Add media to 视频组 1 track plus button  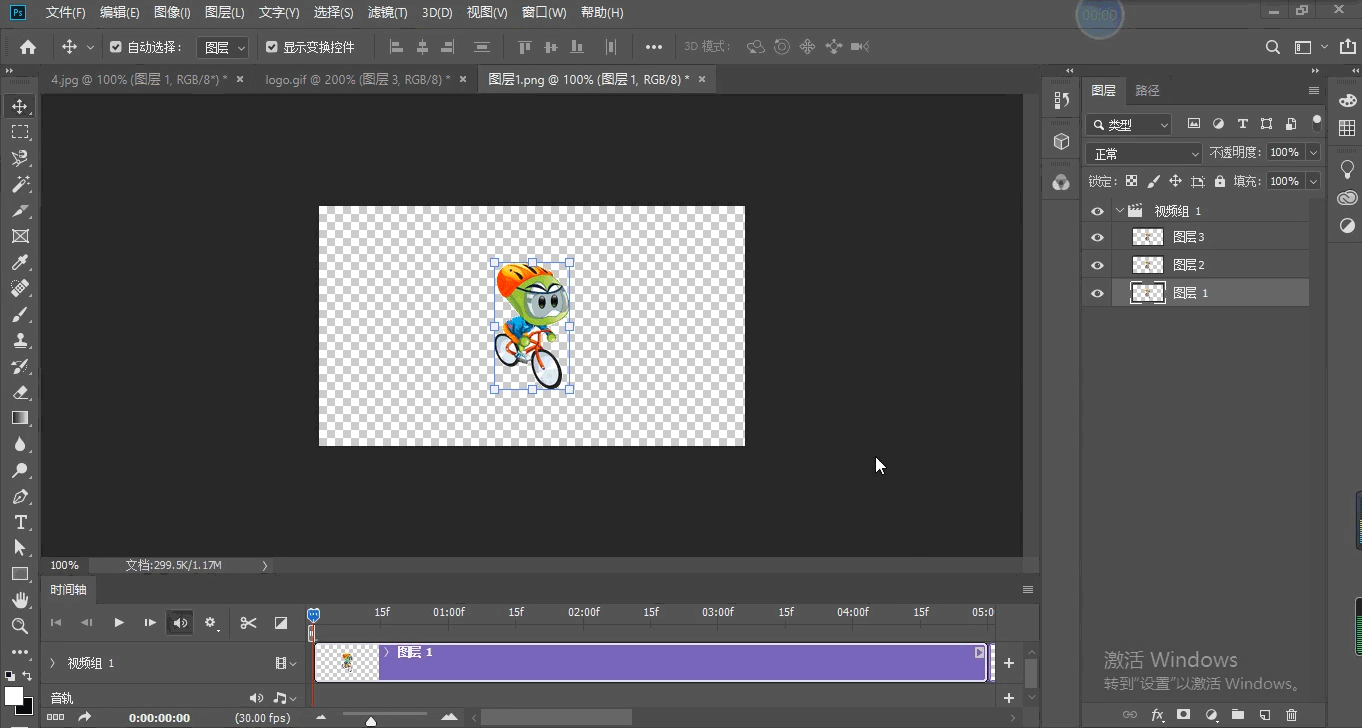1009,663
